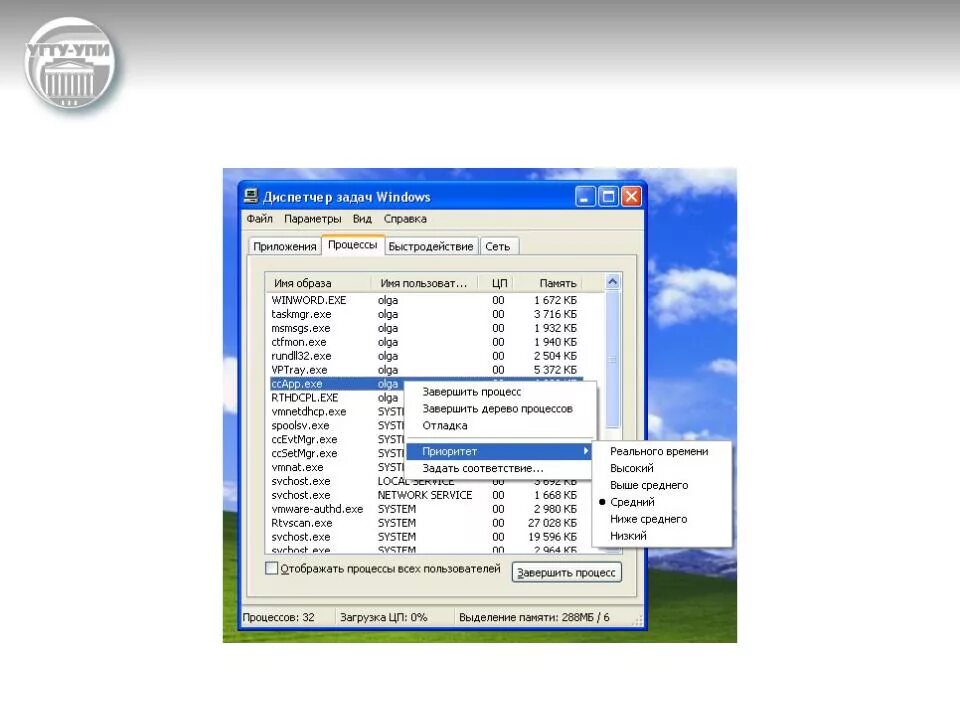Select the WINWORD.EXE process row
Screen dimensions: 960x720
[x=426, y=300]
